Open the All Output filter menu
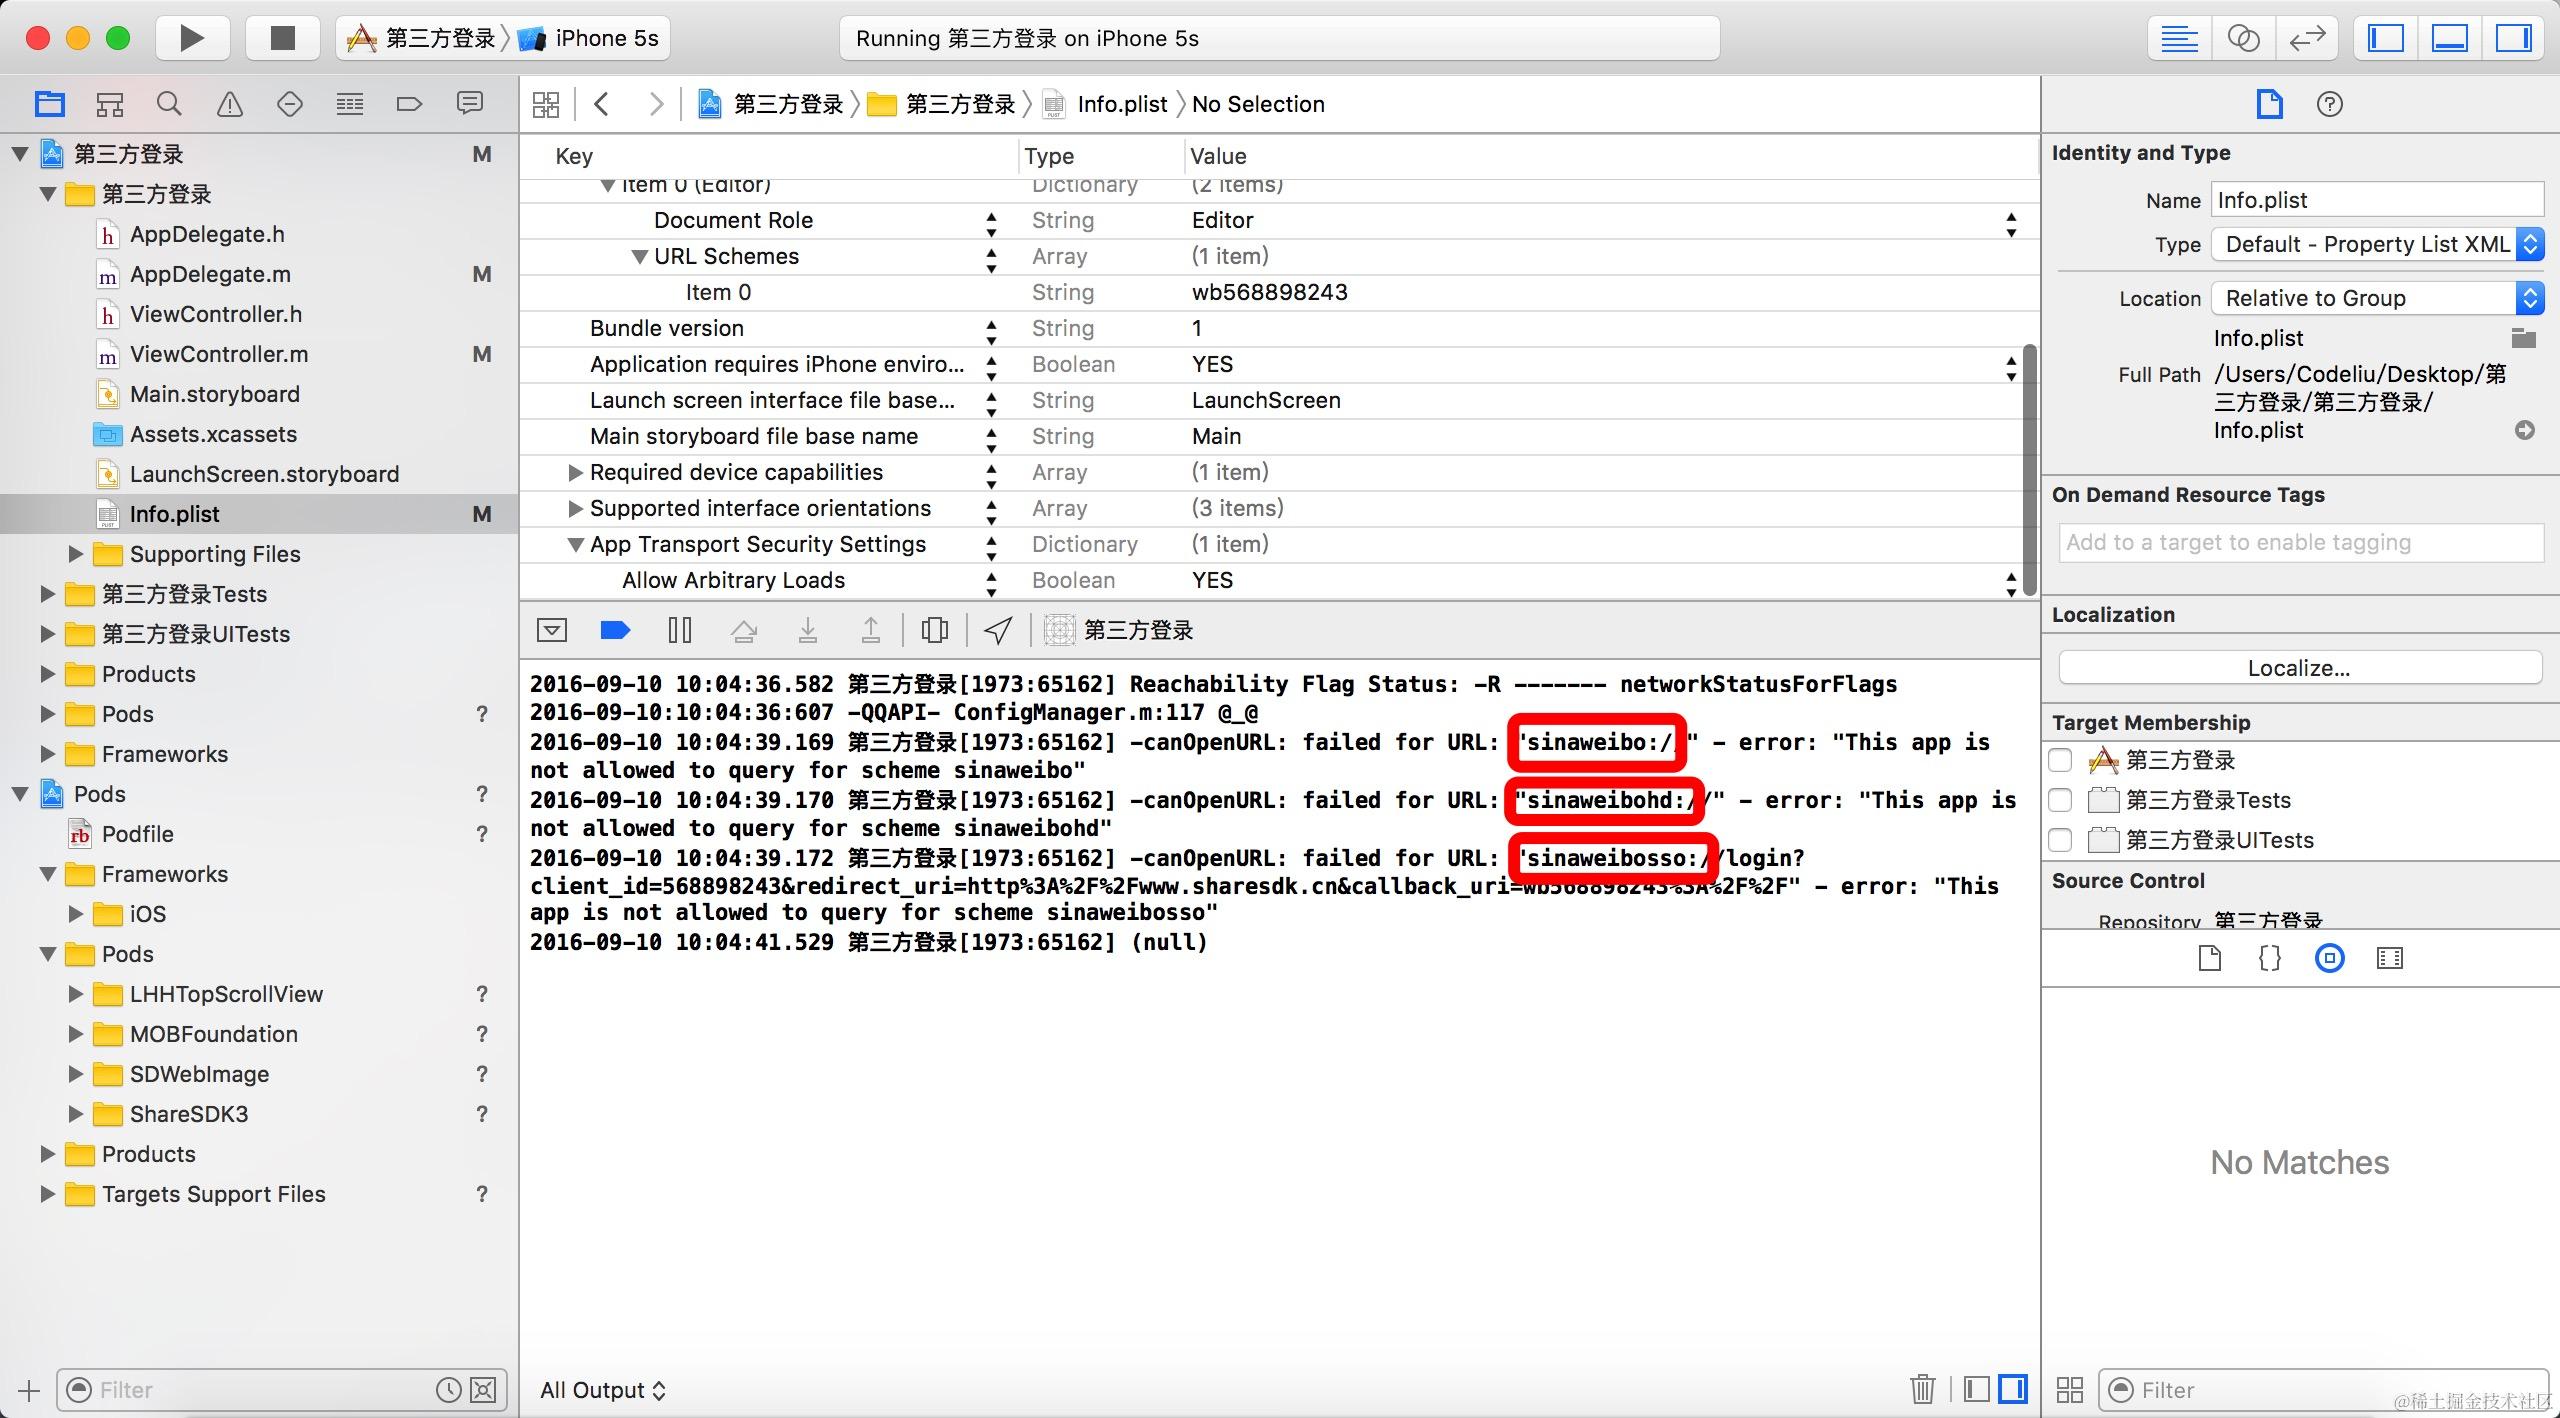Image resolution: width=2560 pixels, height=1418 pixels. tap(602, 1390)
